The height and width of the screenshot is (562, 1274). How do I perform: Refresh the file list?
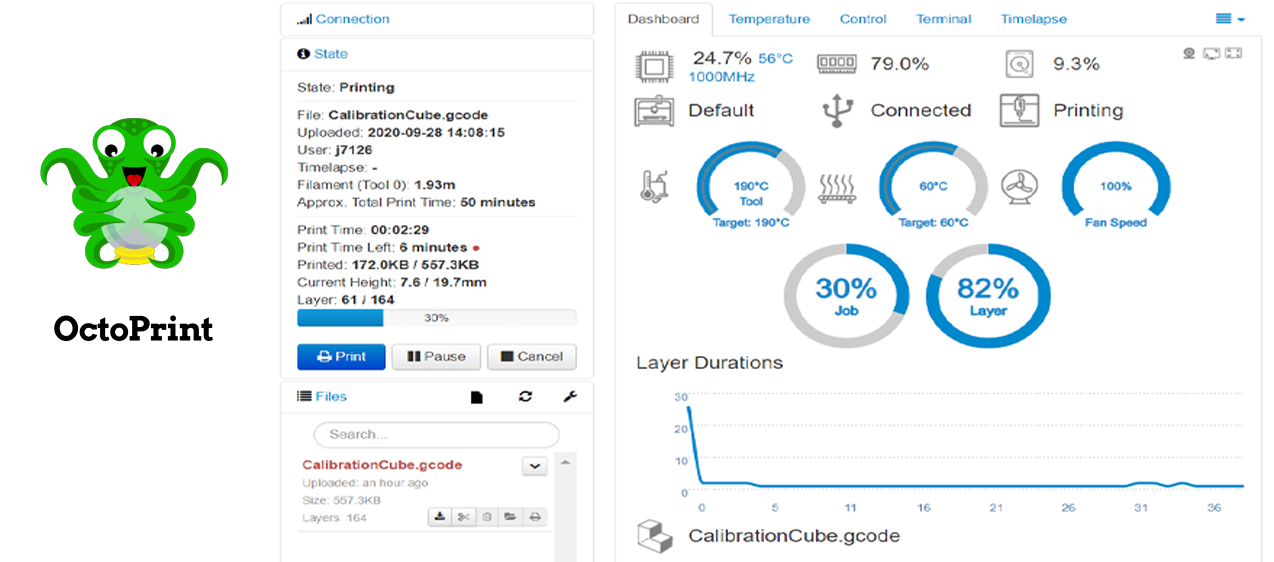525,397
